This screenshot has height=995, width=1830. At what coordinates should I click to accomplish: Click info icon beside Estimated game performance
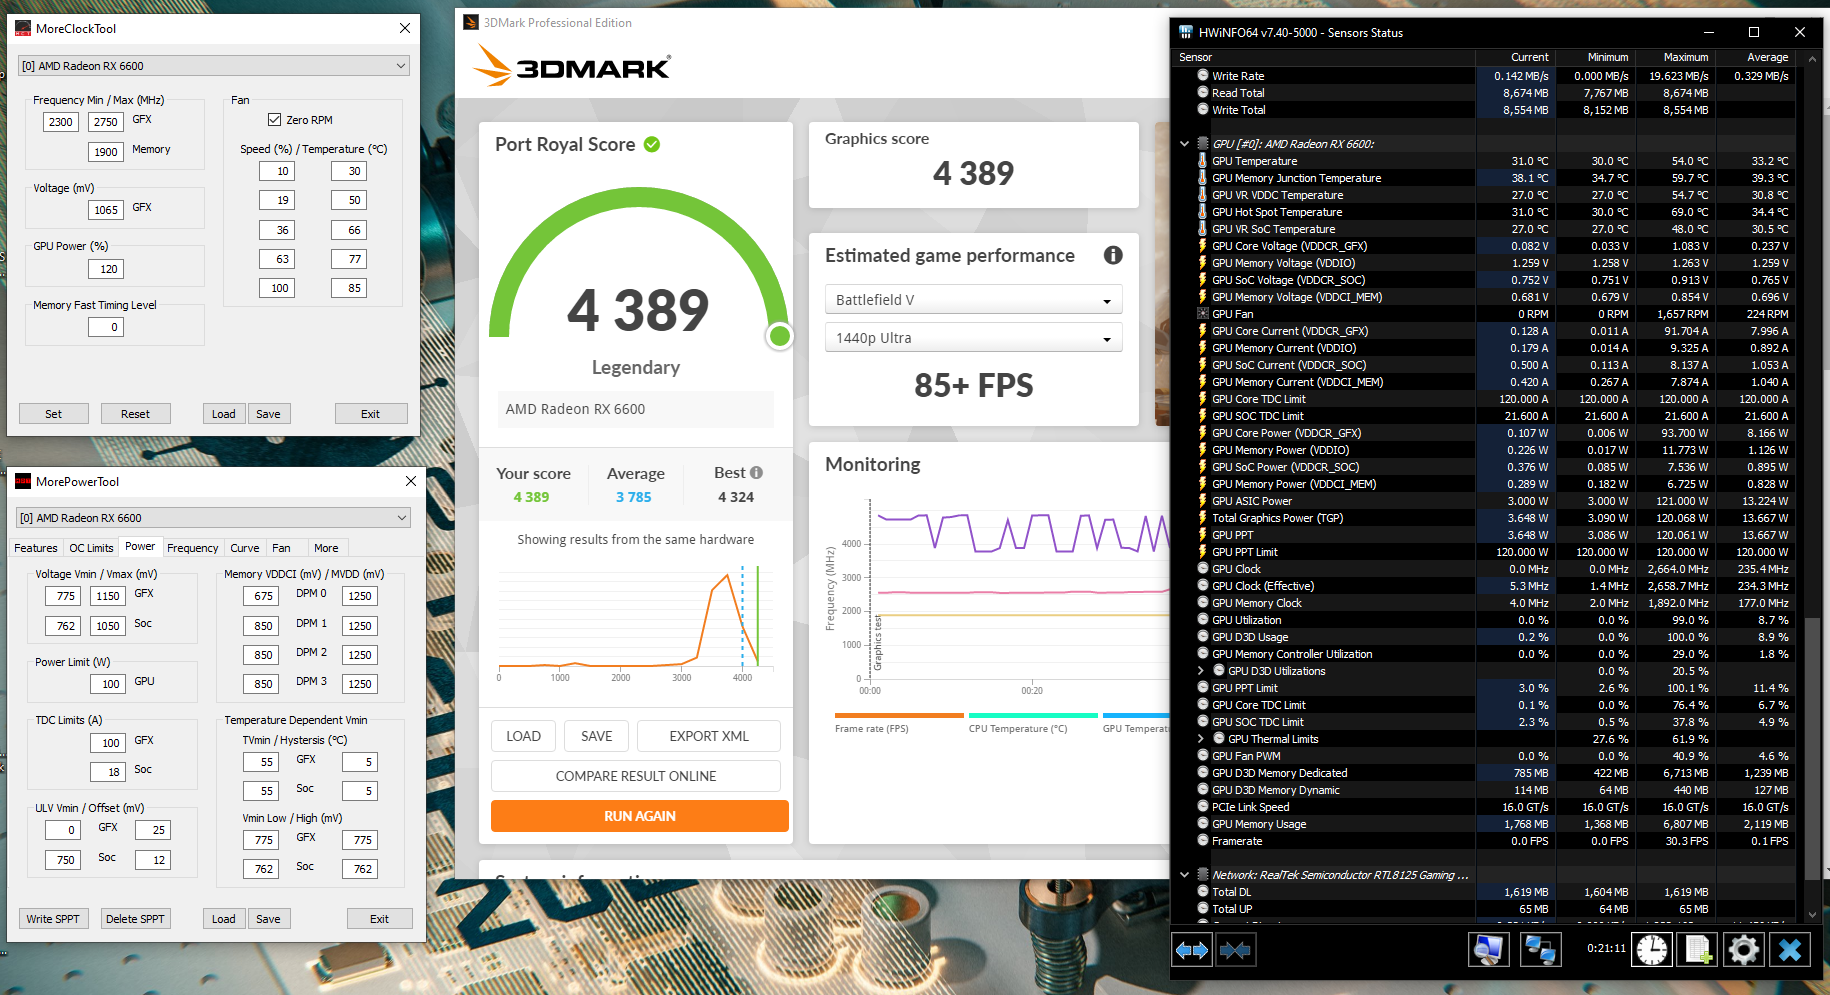click(x=1113, y=255)
